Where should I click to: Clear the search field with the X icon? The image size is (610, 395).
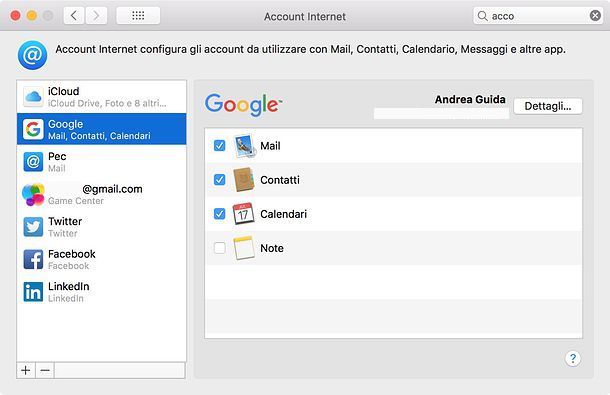(x=595, y=16)
